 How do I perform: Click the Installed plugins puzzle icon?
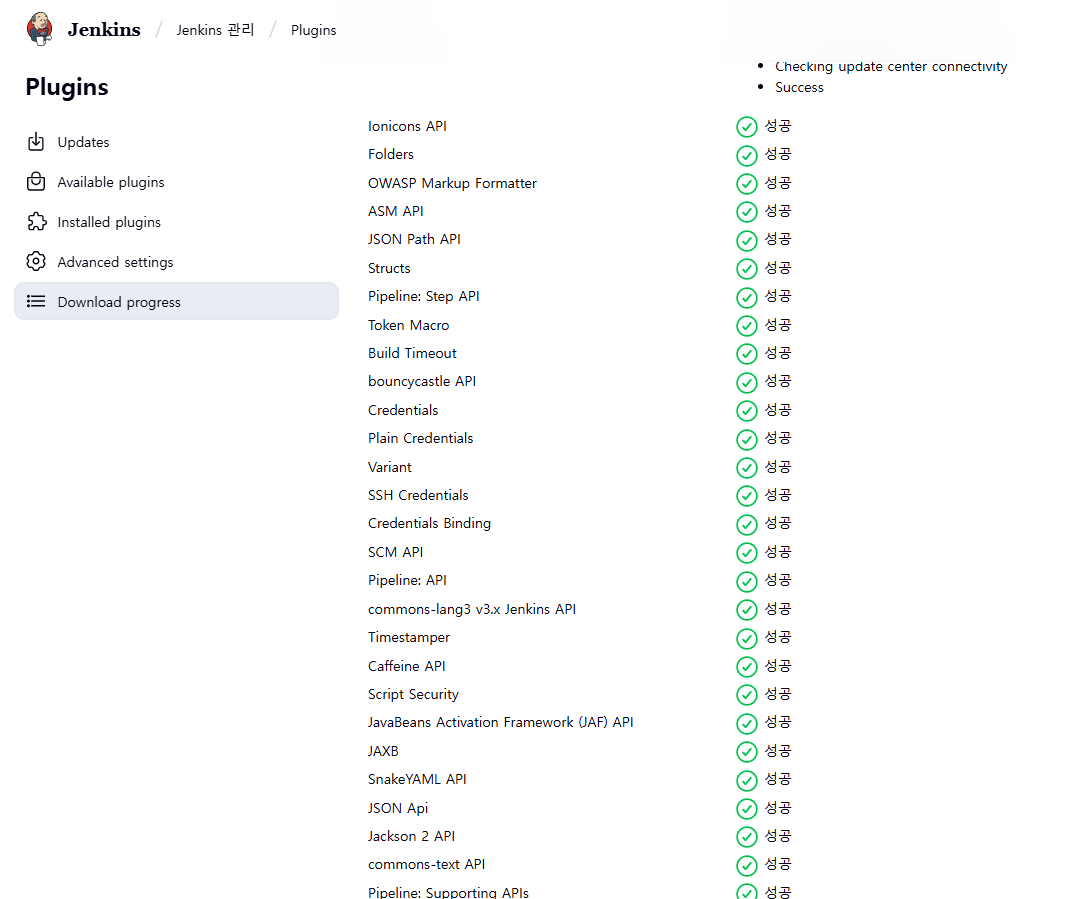pos(36,222)
